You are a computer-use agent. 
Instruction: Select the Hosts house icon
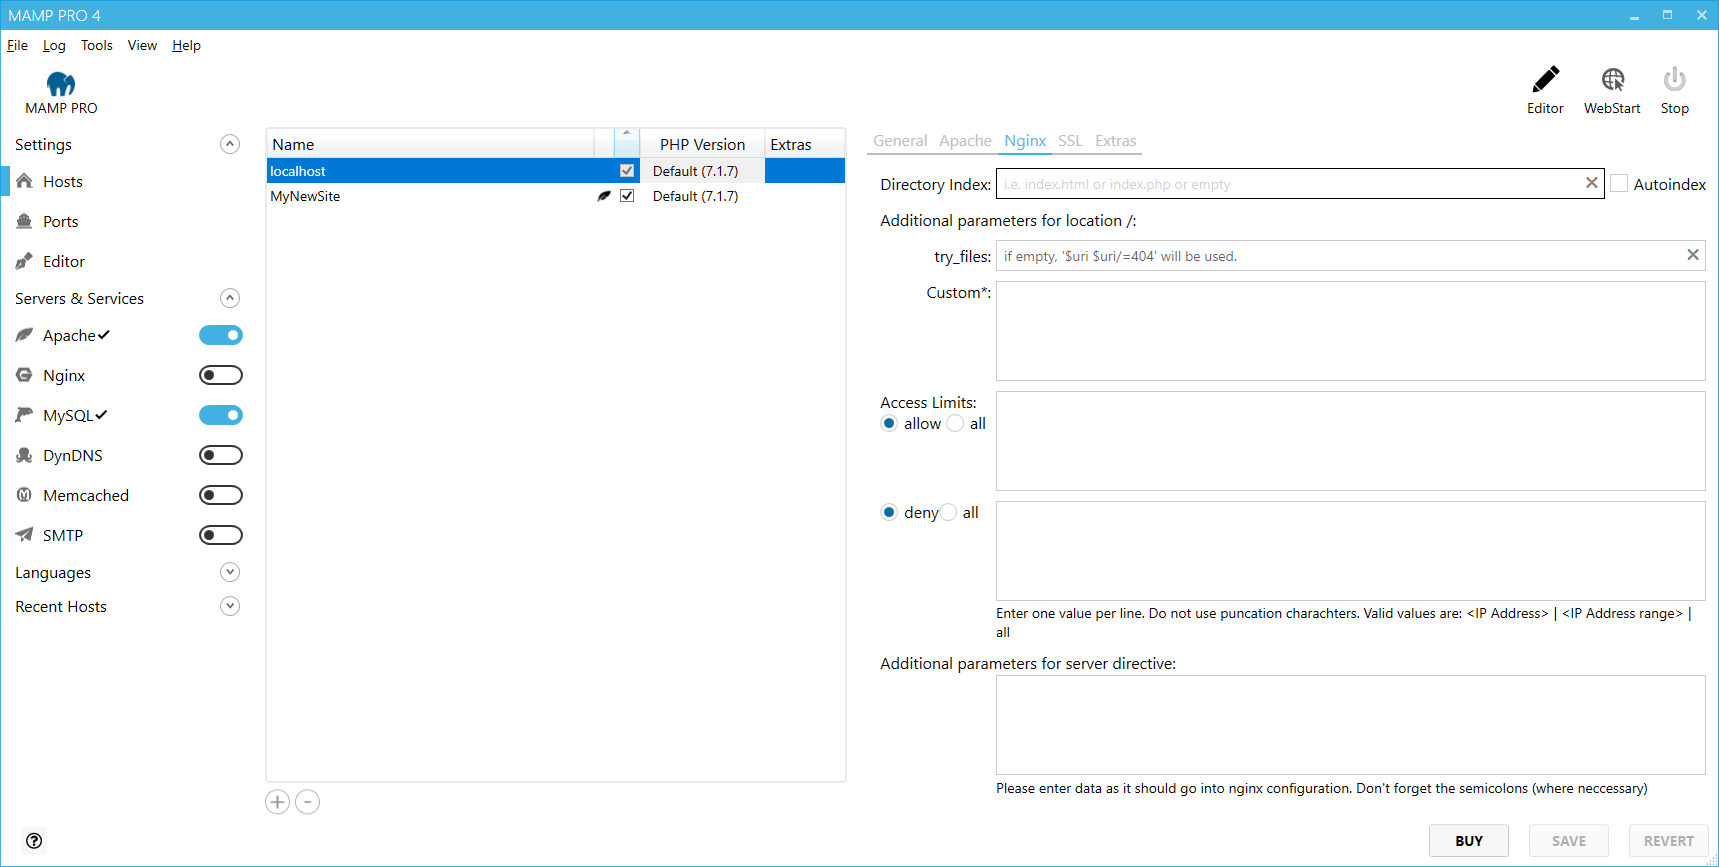(25, 181)
